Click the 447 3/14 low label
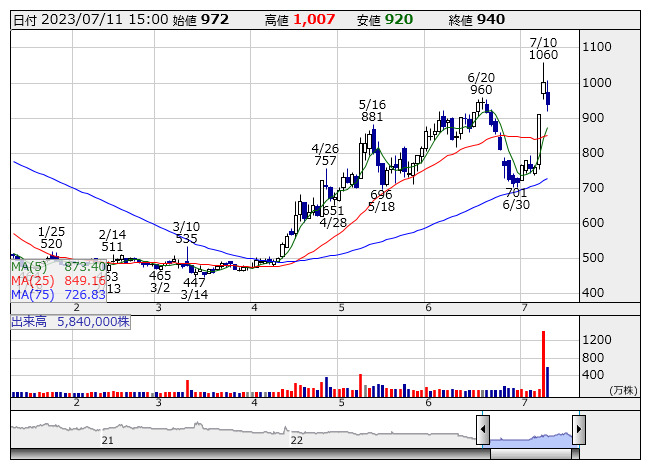653x470 pixels. click(x=194, y=288)
